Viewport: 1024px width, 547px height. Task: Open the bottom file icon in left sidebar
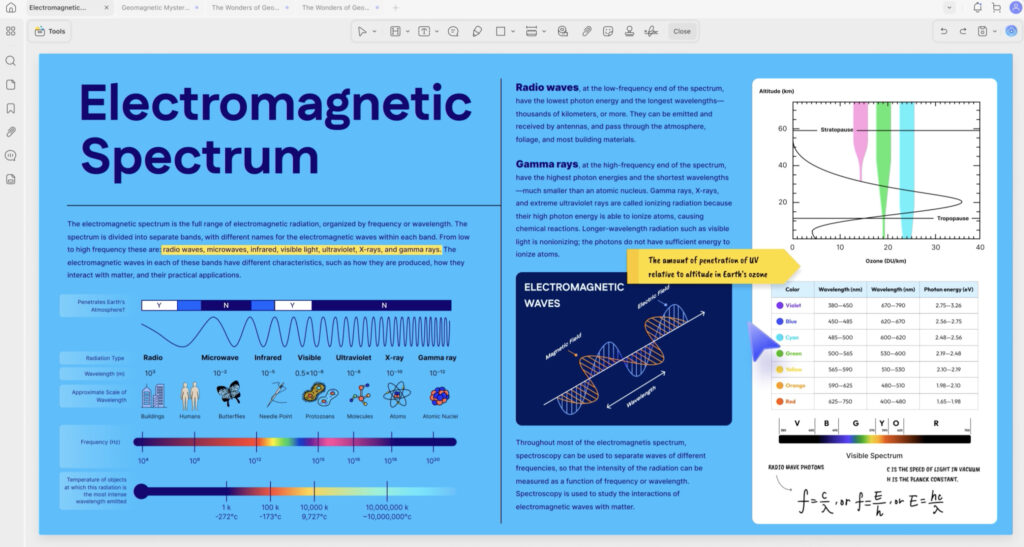pyautogui.click(x=10, y=179)
